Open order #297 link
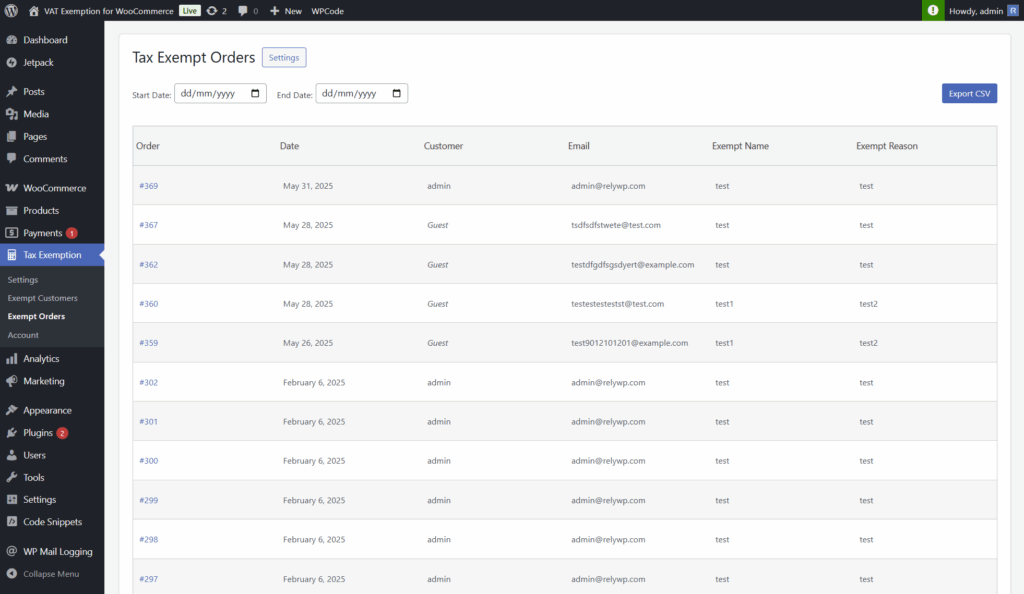The width and height of the screenshot is (1024, 594). click(148, 579)
